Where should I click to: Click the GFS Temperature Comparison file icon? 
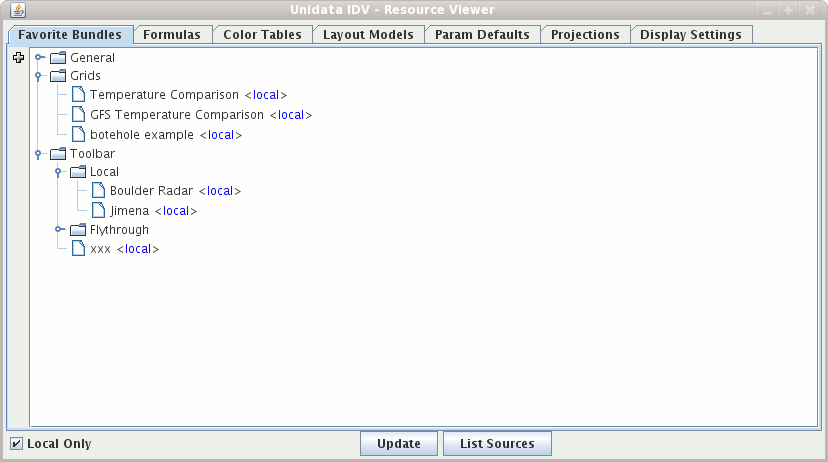(79, 115)
